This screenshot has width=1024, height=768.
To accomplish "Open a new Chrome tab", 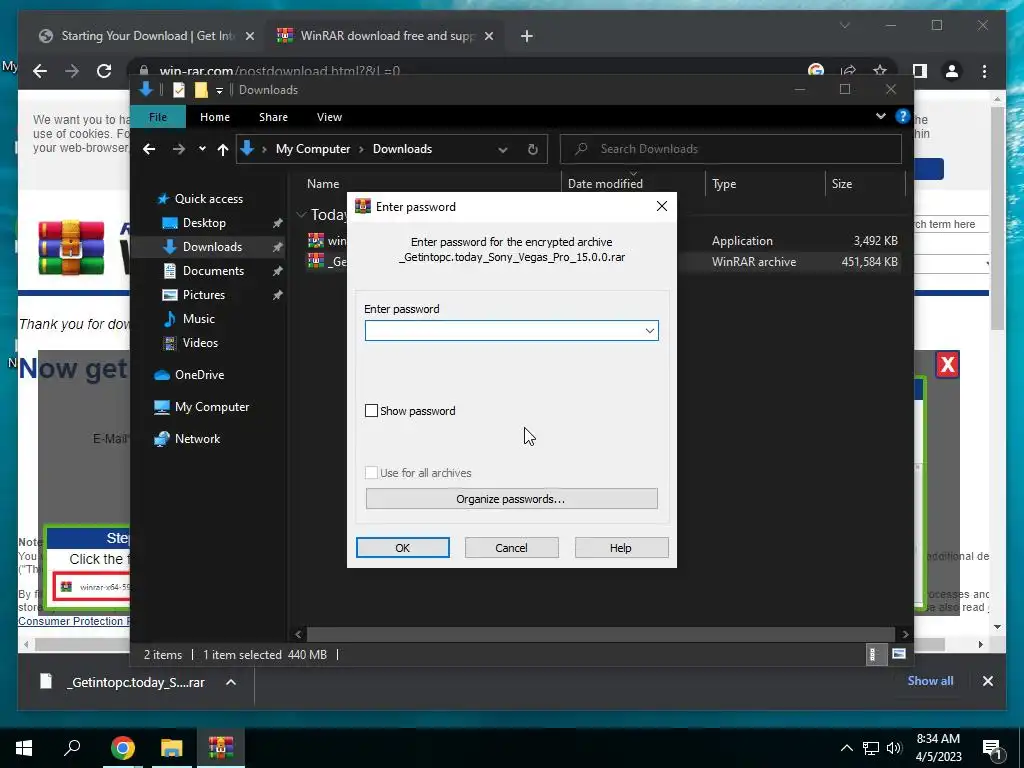I will [526, 36].
